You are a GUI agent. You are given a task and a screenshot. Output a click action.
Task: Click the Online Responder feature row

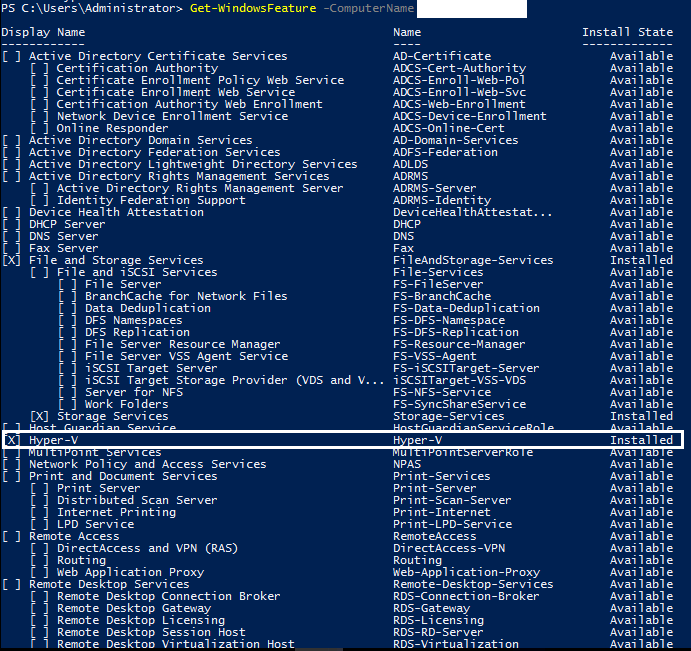351,128
